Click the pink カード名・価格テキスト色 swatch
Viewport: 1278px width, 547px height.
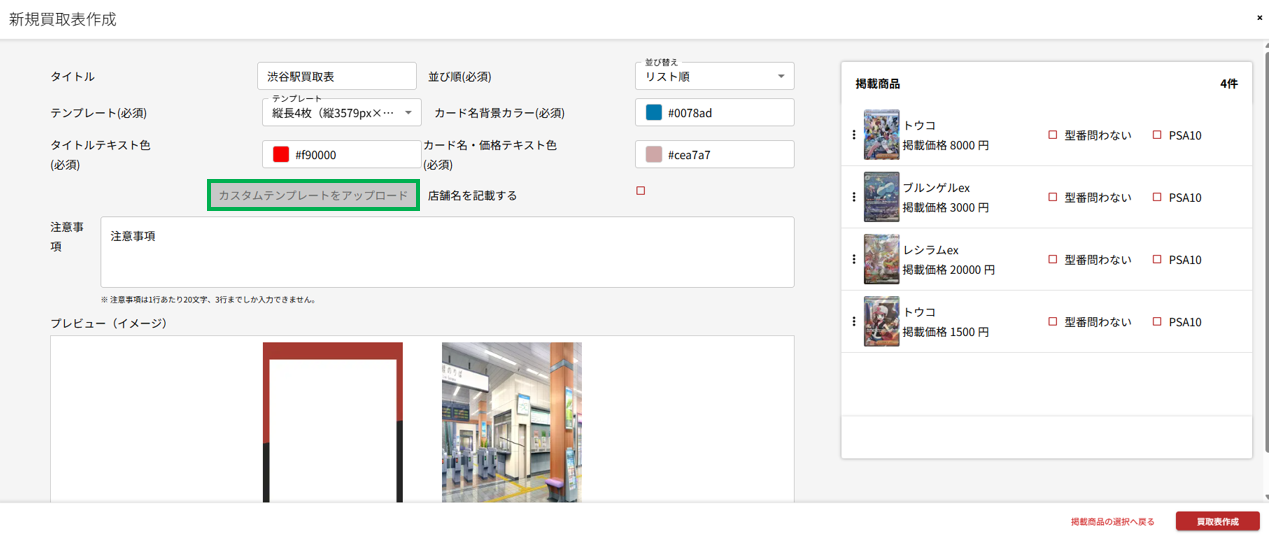tap(654, 155)
